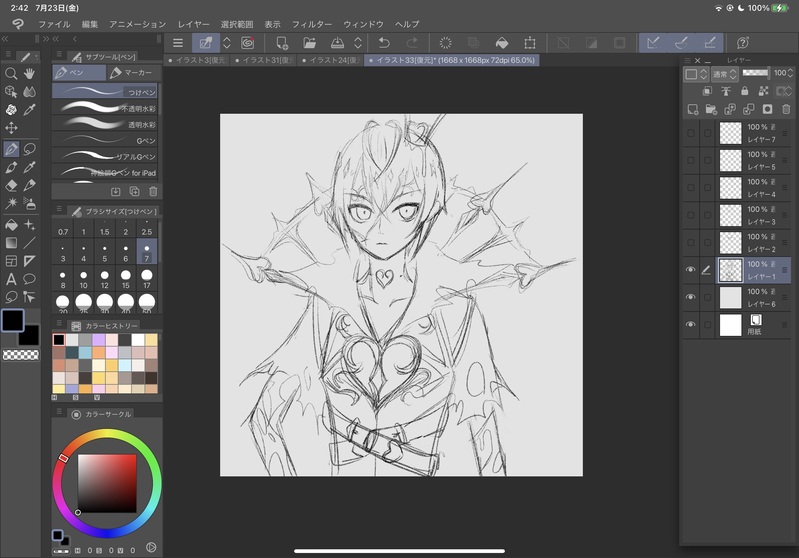Select the move layer tool
Image resolution: width=799 pixels, height=558 pixels.
[11, 128]
